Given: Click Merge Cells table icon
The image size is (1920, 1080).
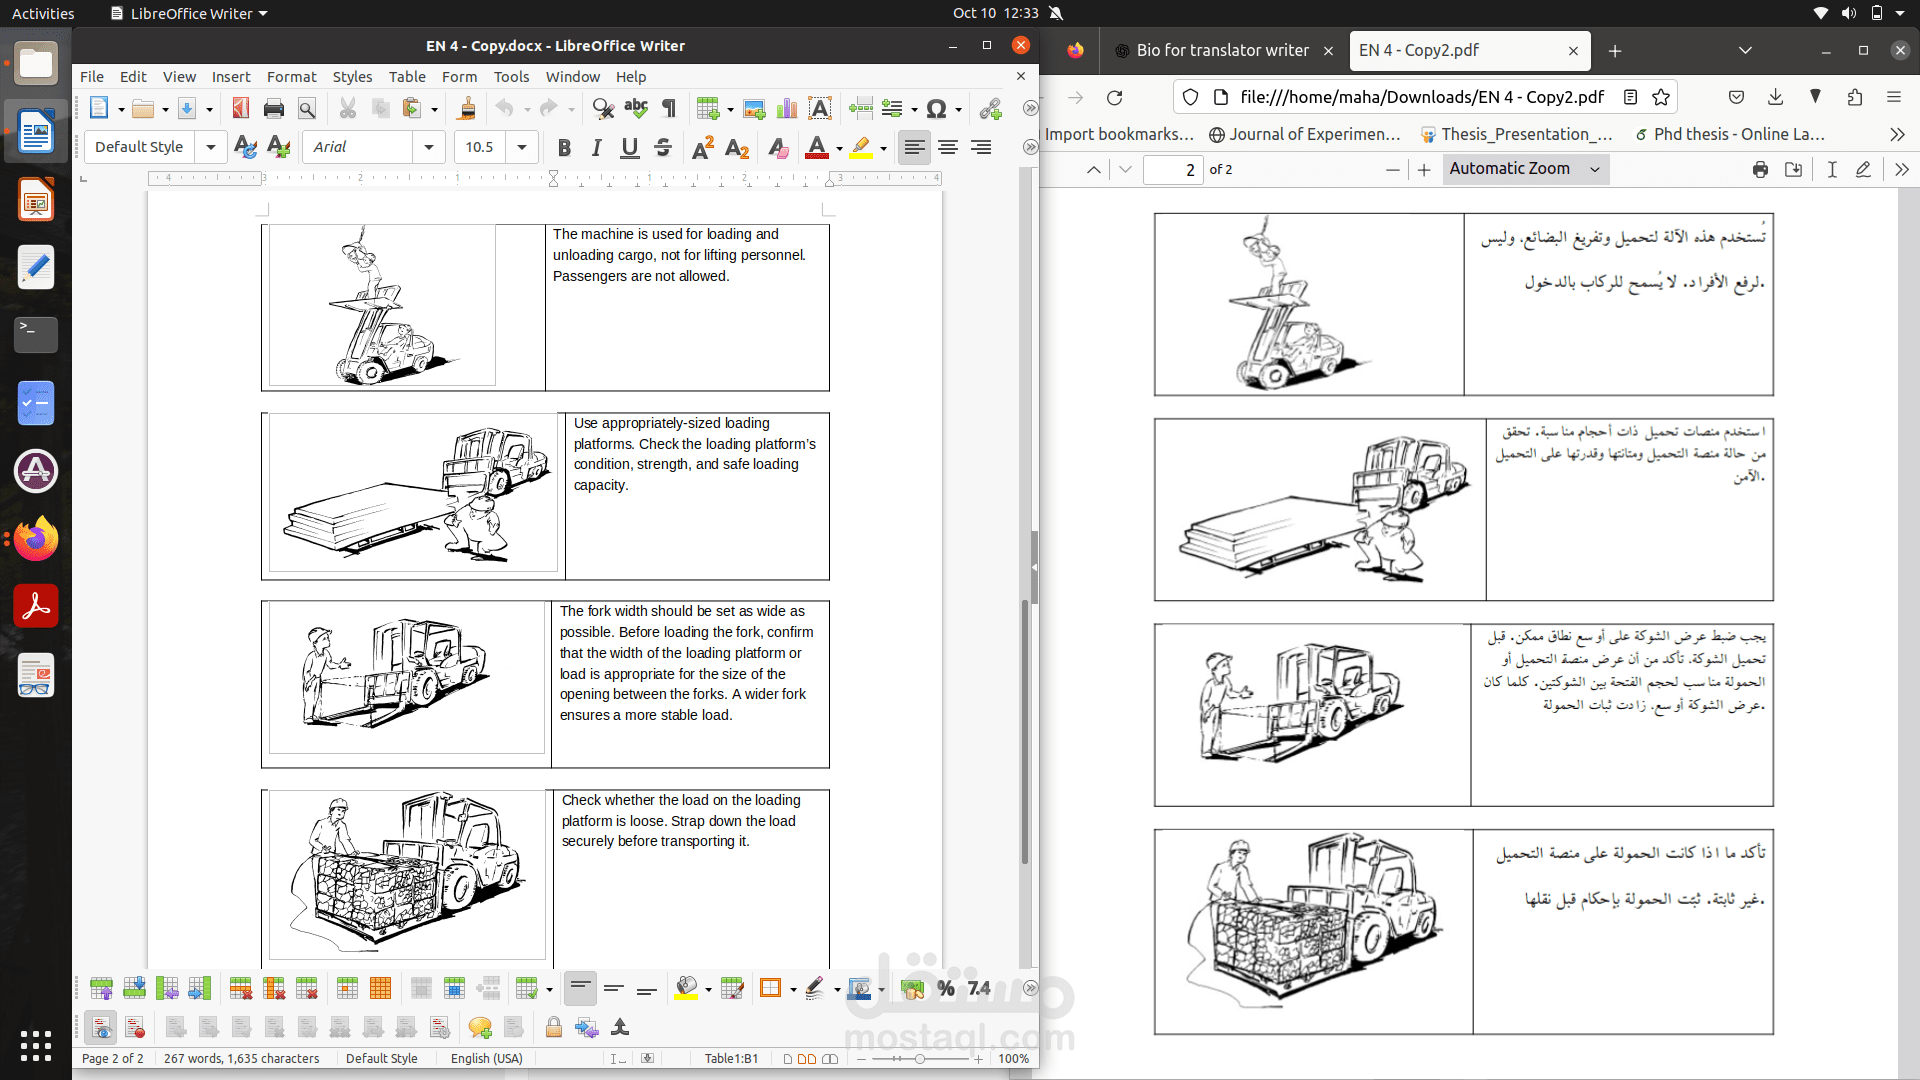Looking at the screenshot, I should coord(421,989).
